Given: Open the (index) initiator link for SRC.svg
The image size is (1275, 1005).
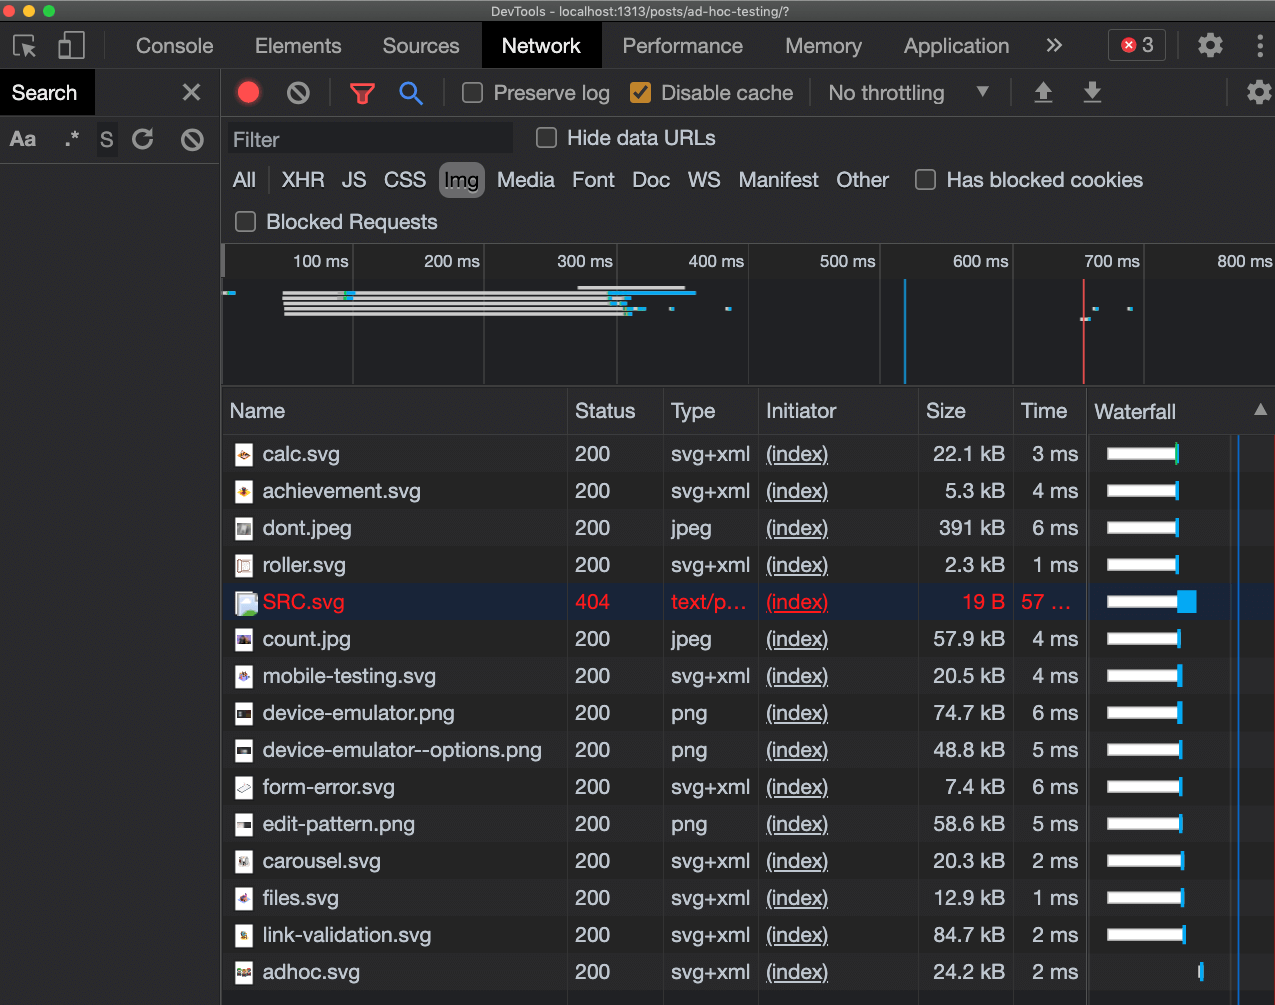Looking at the screenshot, I should pyautogui.click(x=797, y=602).
